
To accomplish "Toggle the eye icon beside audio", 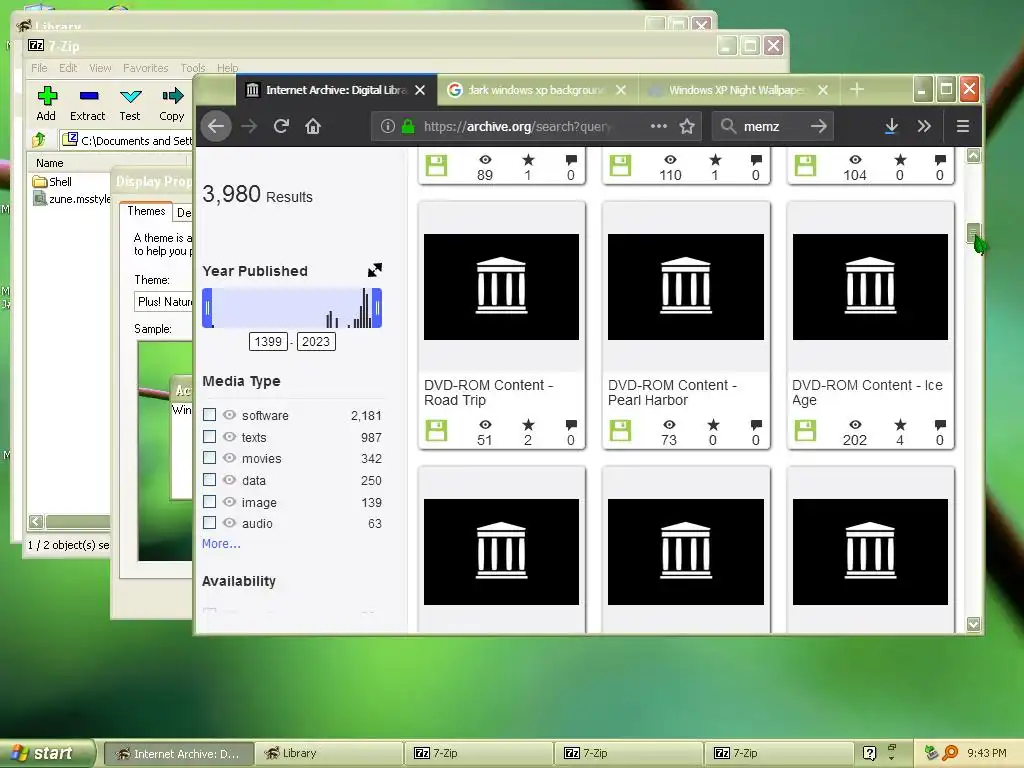I will pyautogui.click(x=229, y=522).
